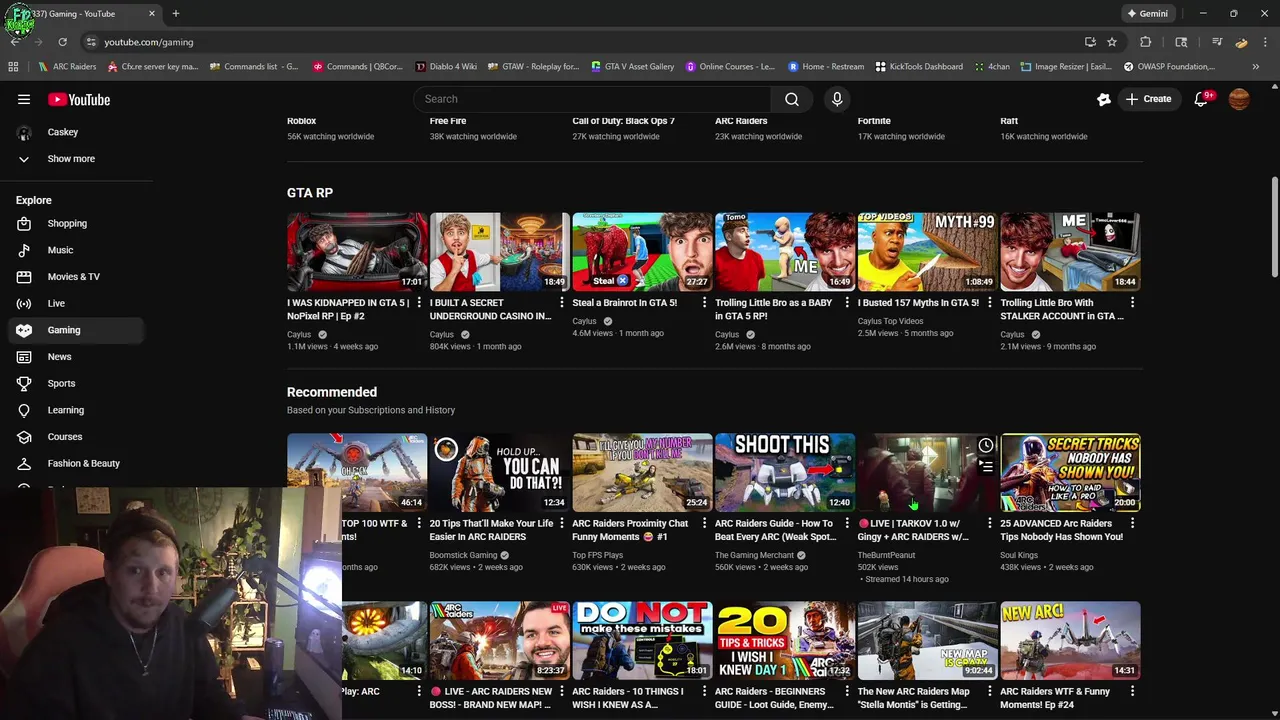This screenshot has height=720, width=1280.
Task: Open 20 Tips & Tricks Day 1 thumbnail
Action: [x=785, y=640]
